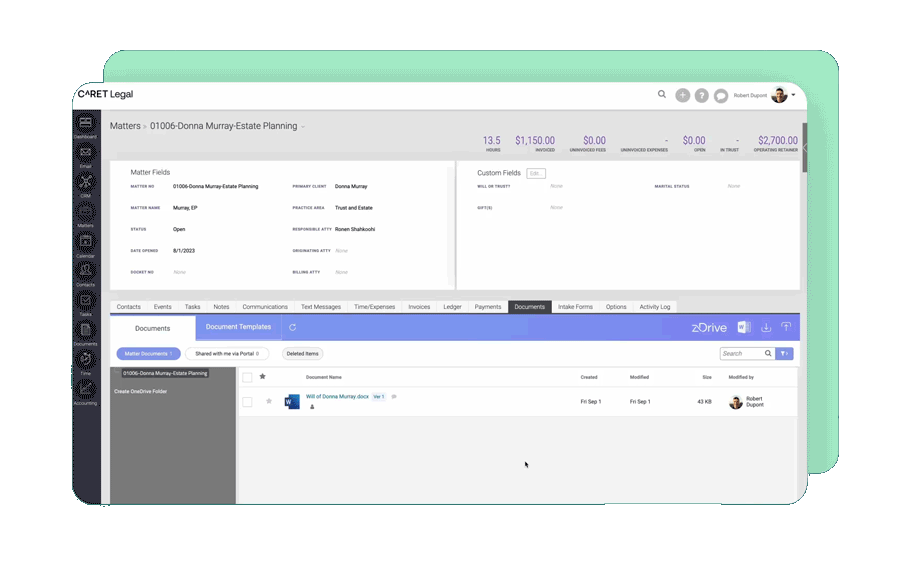Screen dimensions: 900x565
Task: Check the Will of Donna Murray checkbox
Action: (x=247, y=402)
